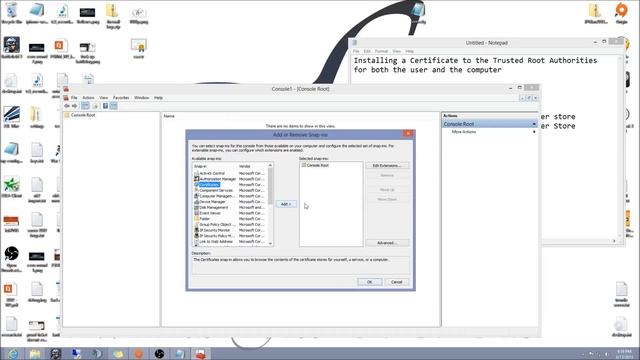Click the black circular taskbar icon

[159, 353]
